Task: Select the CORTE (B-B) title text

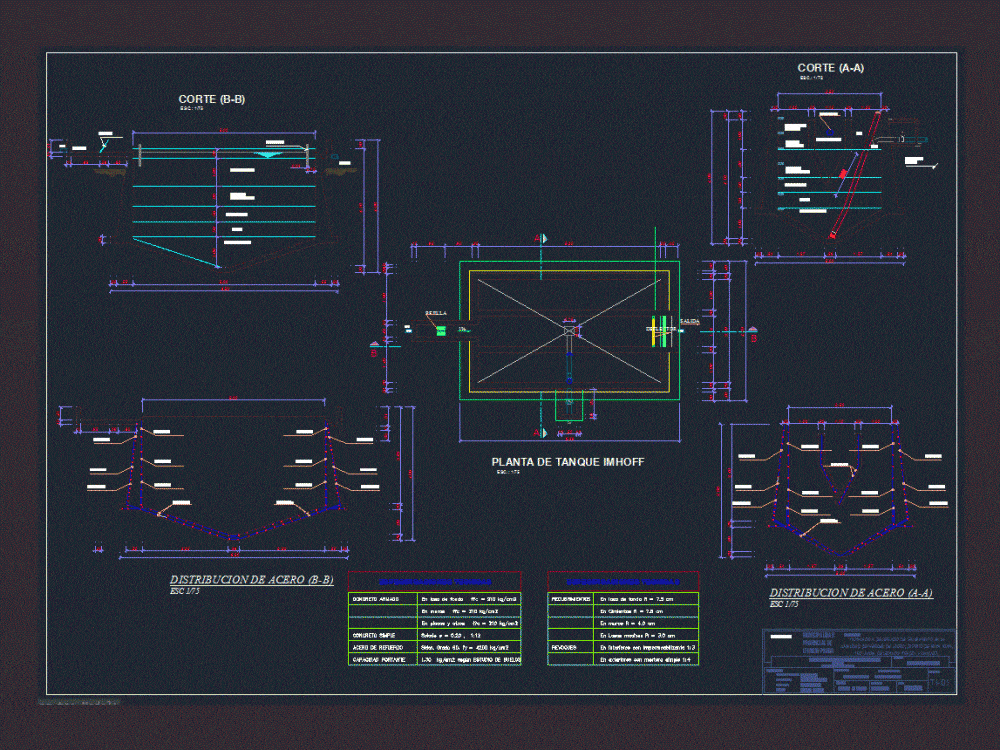Action: [x=213, y=100]
